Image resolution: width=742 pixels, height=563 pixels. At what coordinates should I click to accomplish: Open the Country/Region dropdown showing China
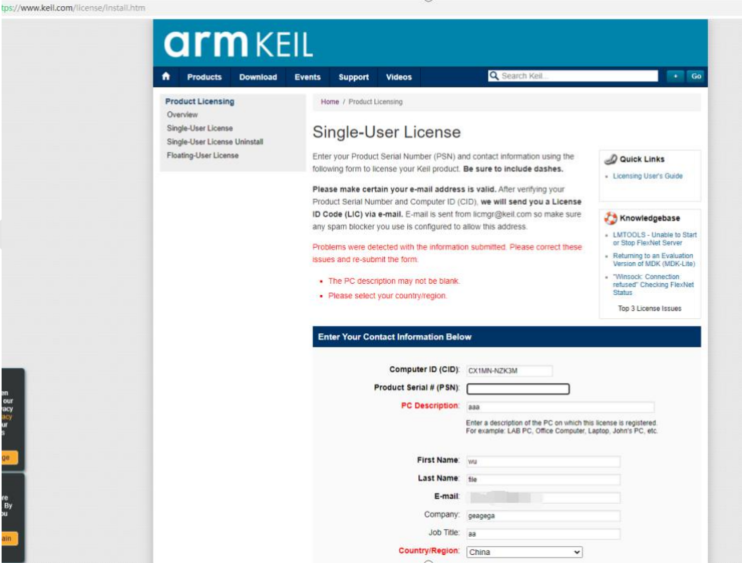click(x=524, y=552)
